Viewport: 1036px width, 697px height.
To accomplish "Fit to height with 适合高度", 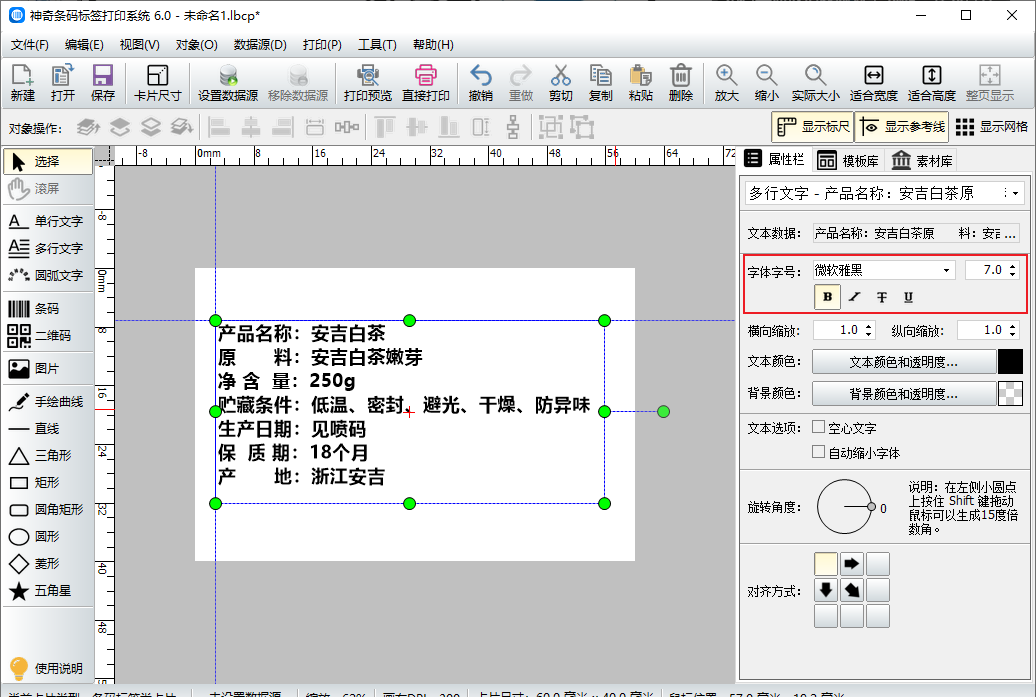I will pos(932,83).
